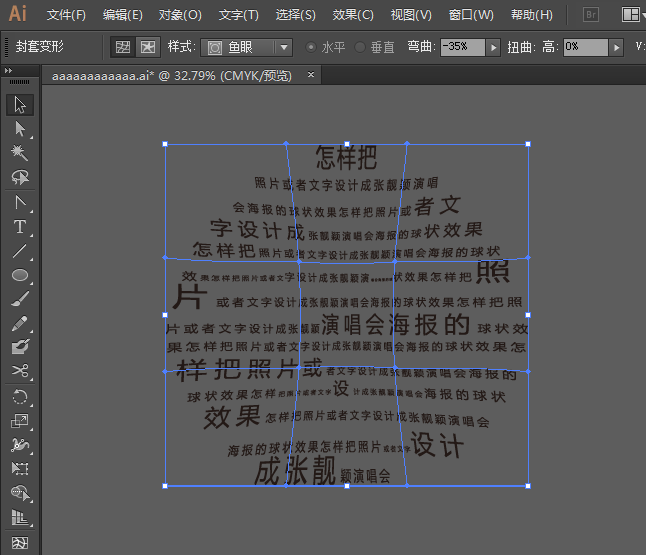This screenshot has height=555, width=646.
Task: Select the Pencil tool
Action: (x=20, y=323)
